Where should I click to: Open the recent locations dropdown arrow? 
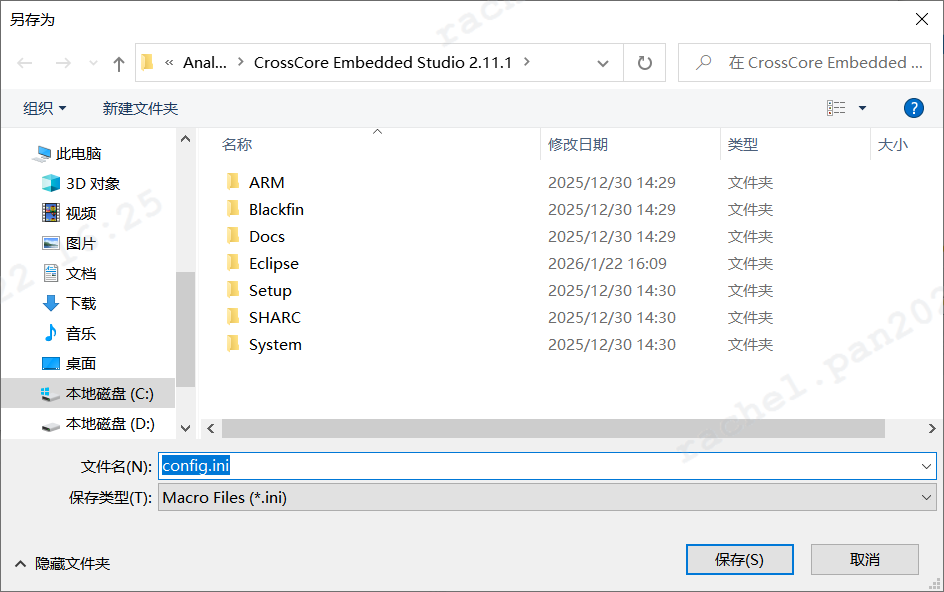[x=93, y=63]
